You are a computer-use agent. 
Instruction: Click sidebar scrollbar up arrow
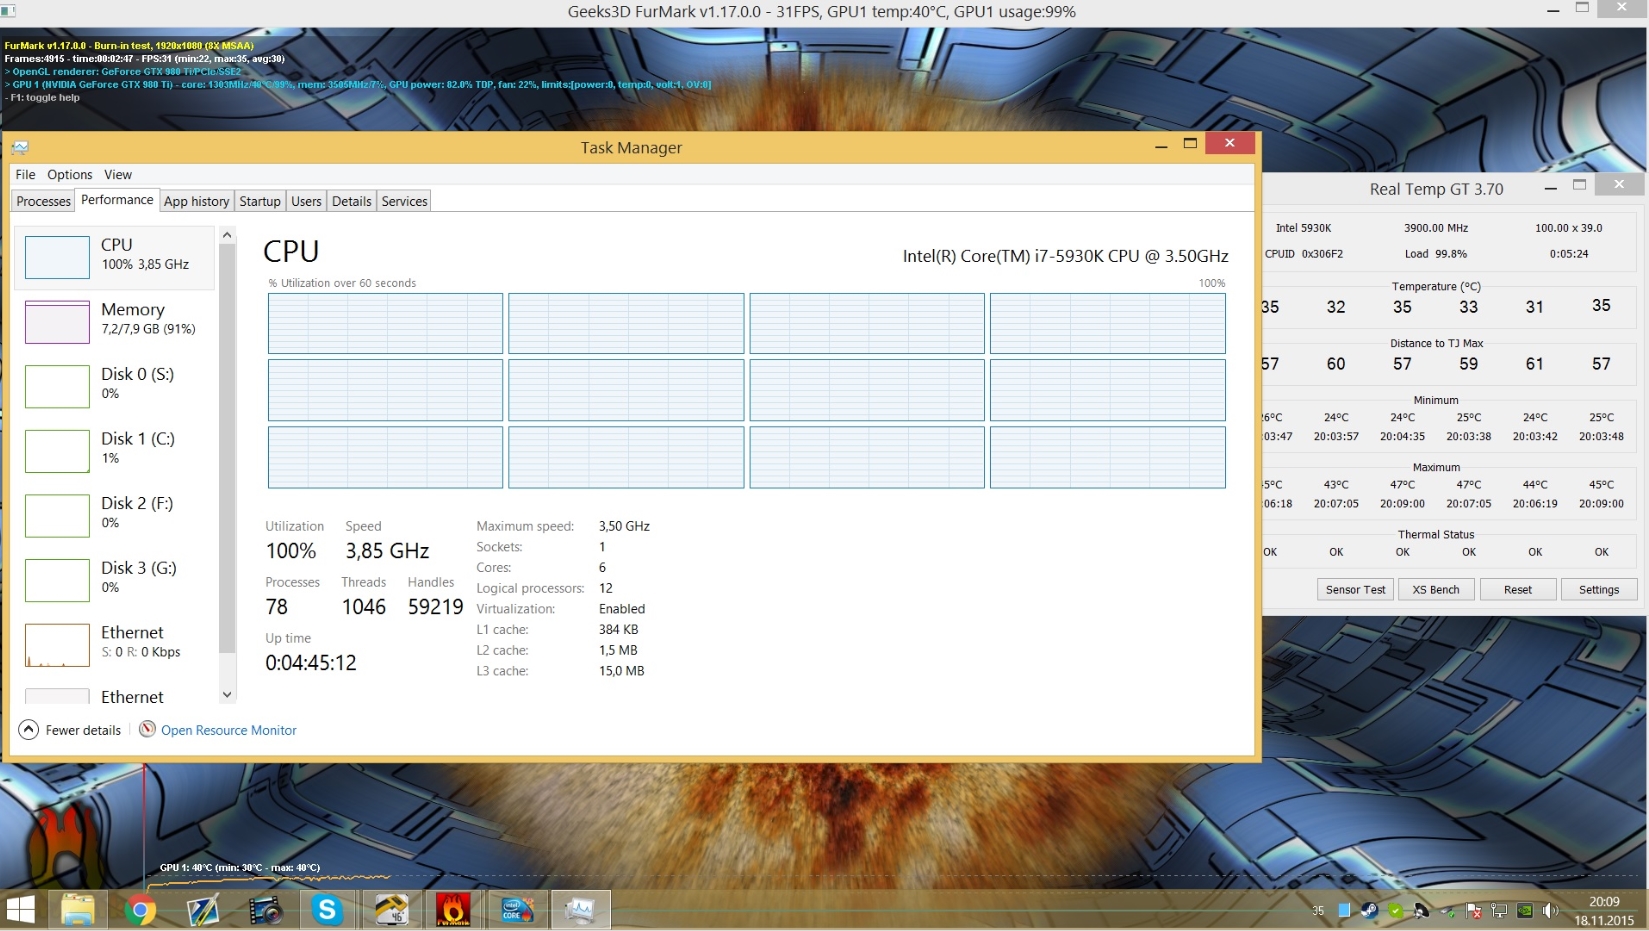point(227,235)
